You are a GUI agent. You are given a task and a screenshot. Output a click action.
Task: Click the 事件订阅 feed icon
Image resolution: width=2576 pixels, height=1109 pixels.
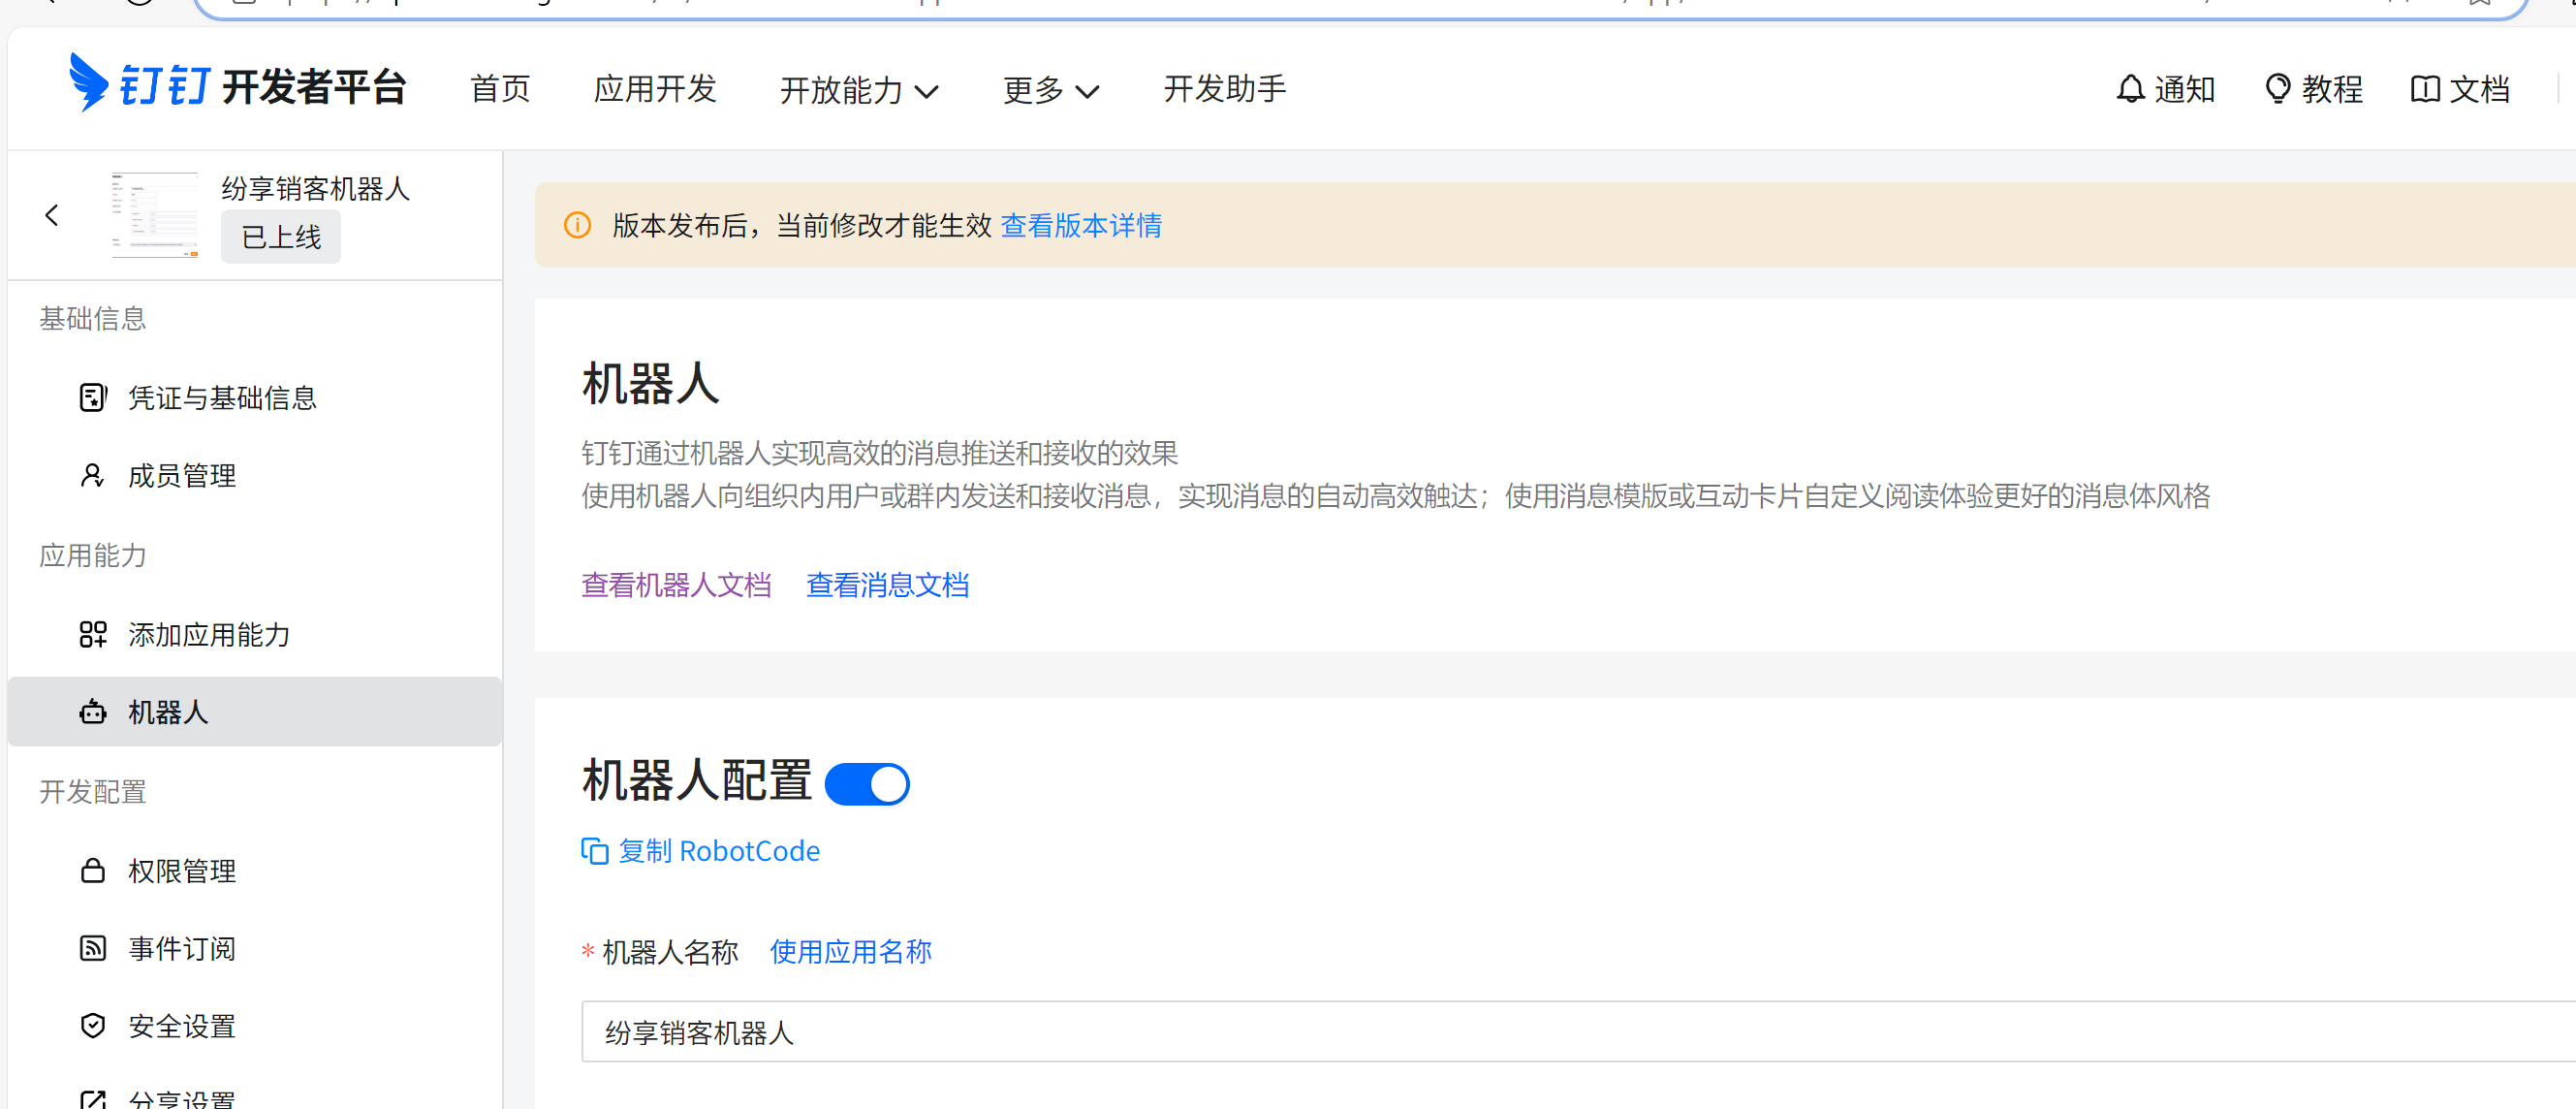tap(93, 948)
